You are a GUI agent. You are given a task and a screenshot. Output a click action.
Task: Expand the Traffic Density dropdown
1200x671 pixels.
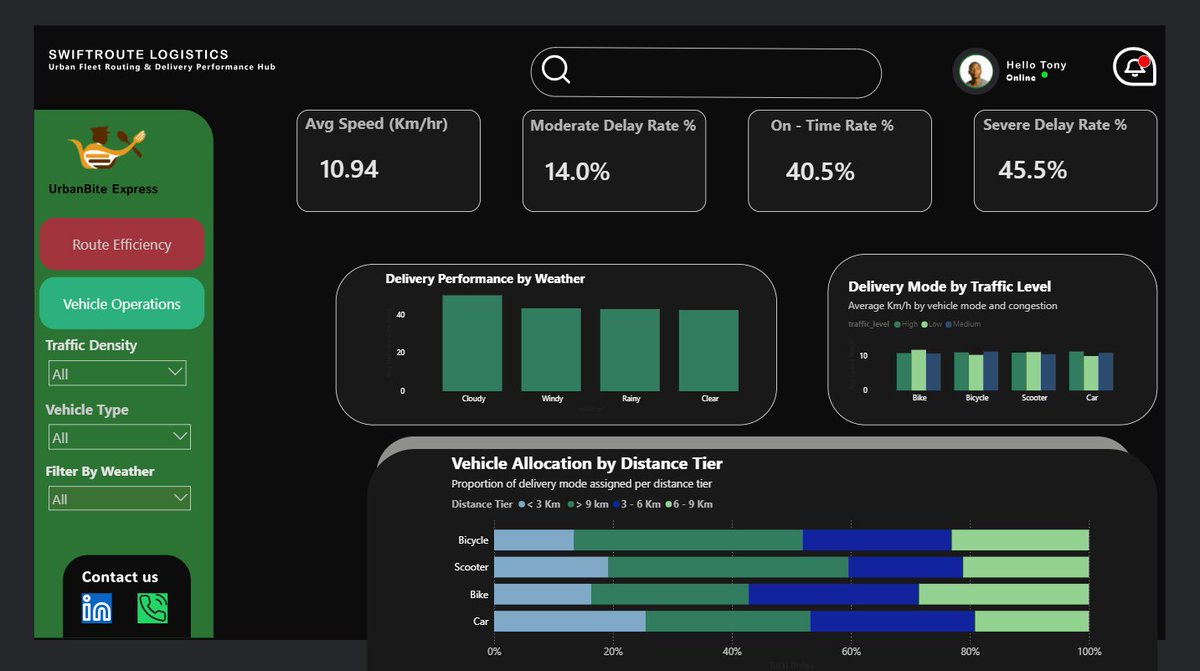point(118,374)
